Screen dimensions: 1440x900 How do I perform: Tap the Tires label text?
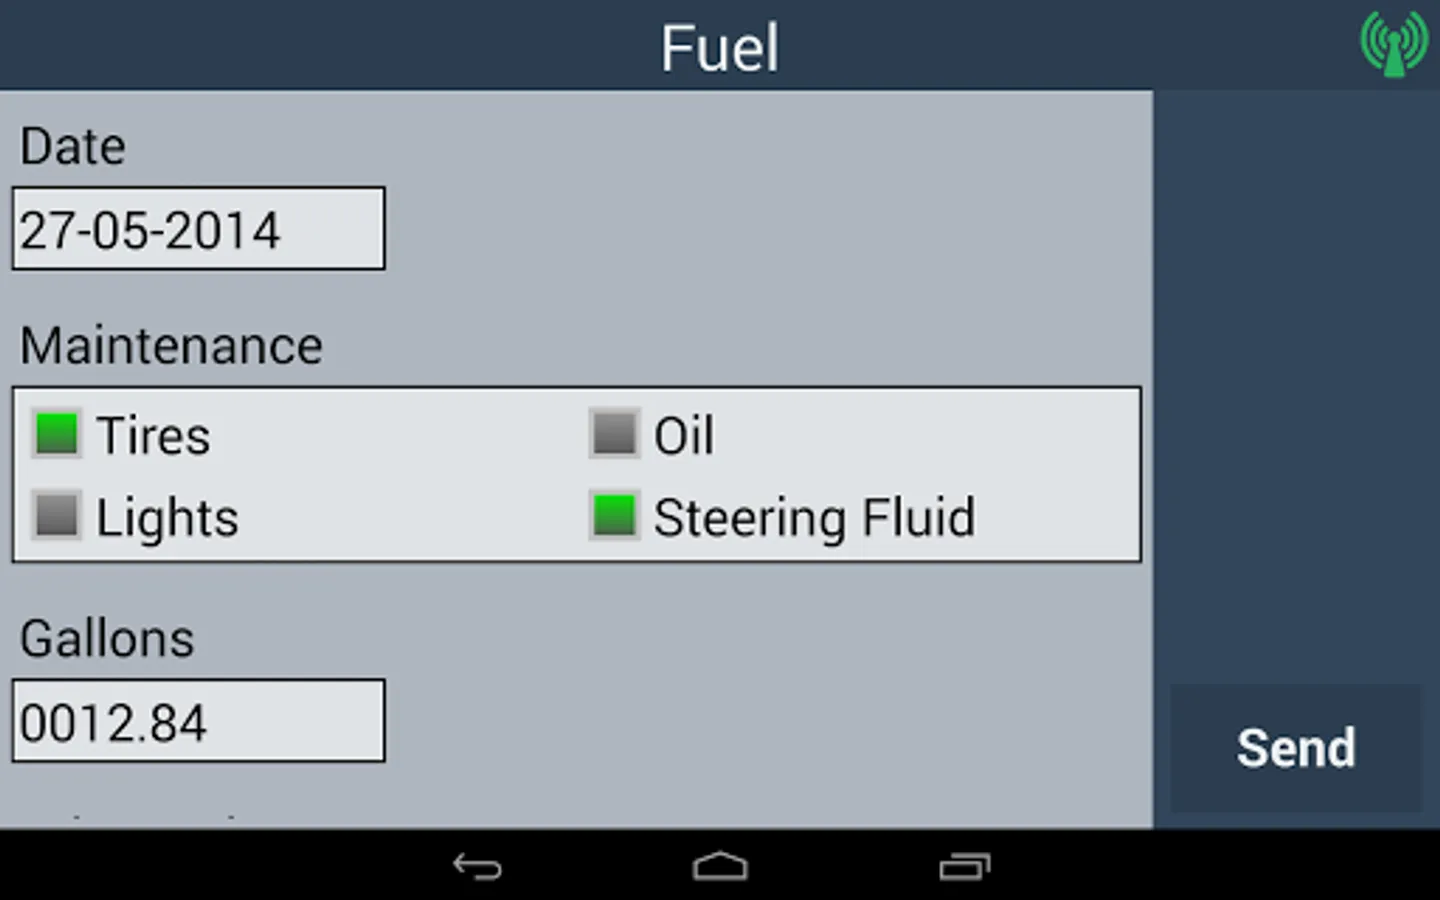tap(153, 436)
